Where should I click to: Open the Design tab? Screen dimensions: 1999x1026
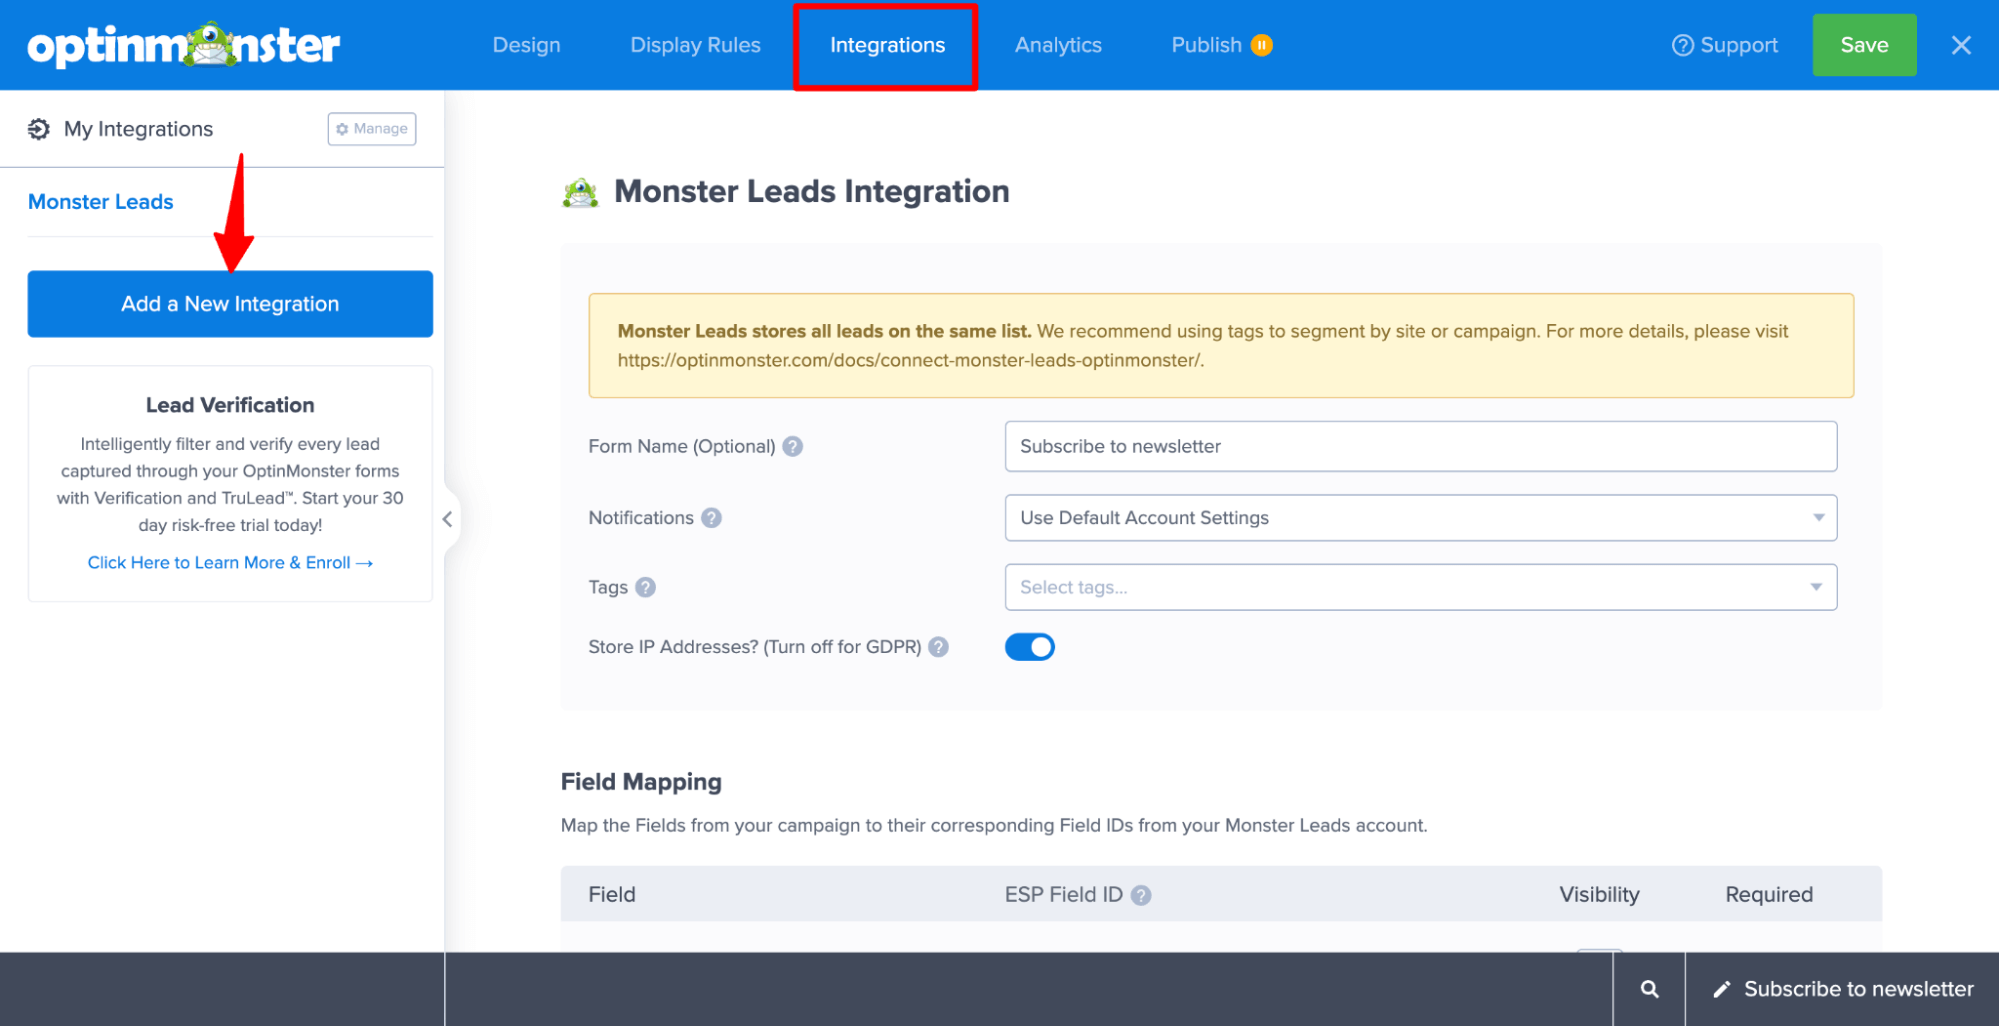[526, 45]
